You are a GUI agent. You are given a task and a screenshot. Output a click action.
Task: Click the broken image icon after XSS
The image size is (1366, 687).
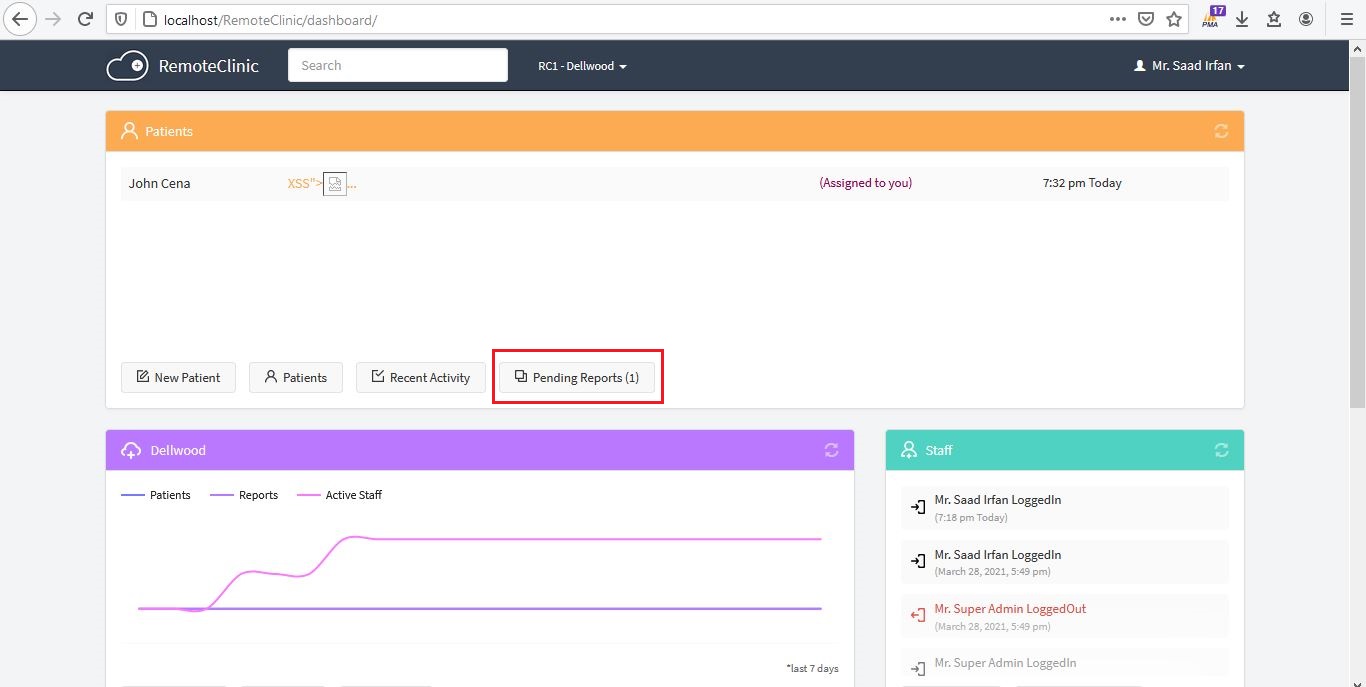coord(335,184)
